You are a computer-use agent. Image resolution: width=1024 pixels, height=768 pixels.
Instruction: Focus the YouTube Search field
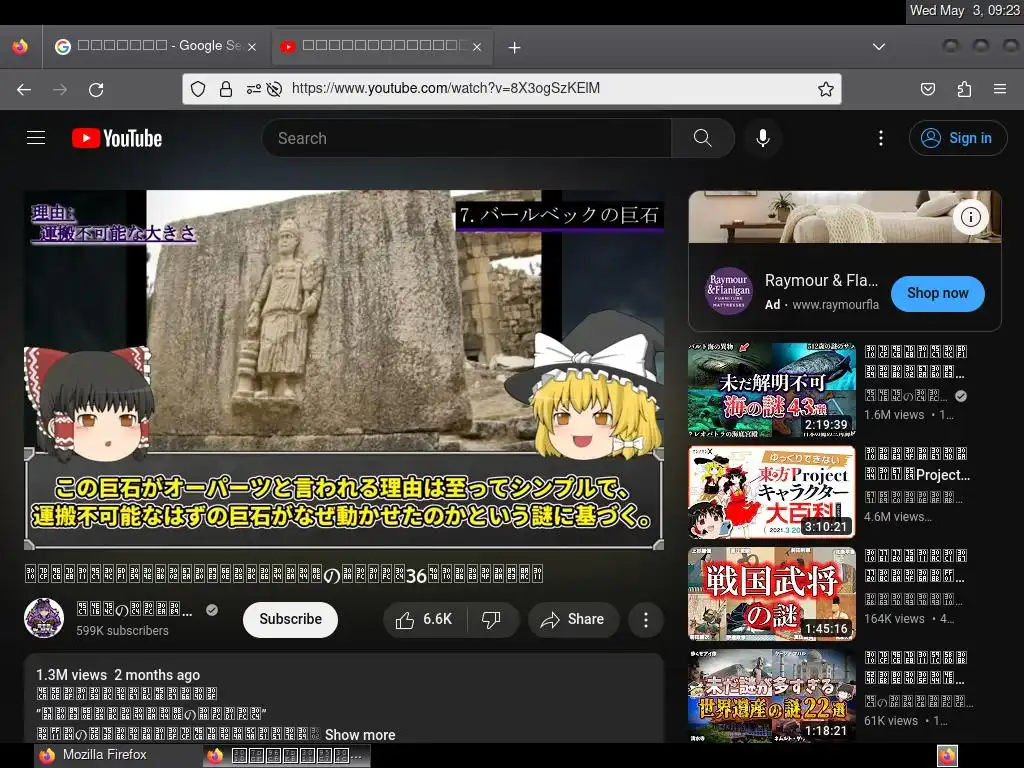tap(467, 138)
